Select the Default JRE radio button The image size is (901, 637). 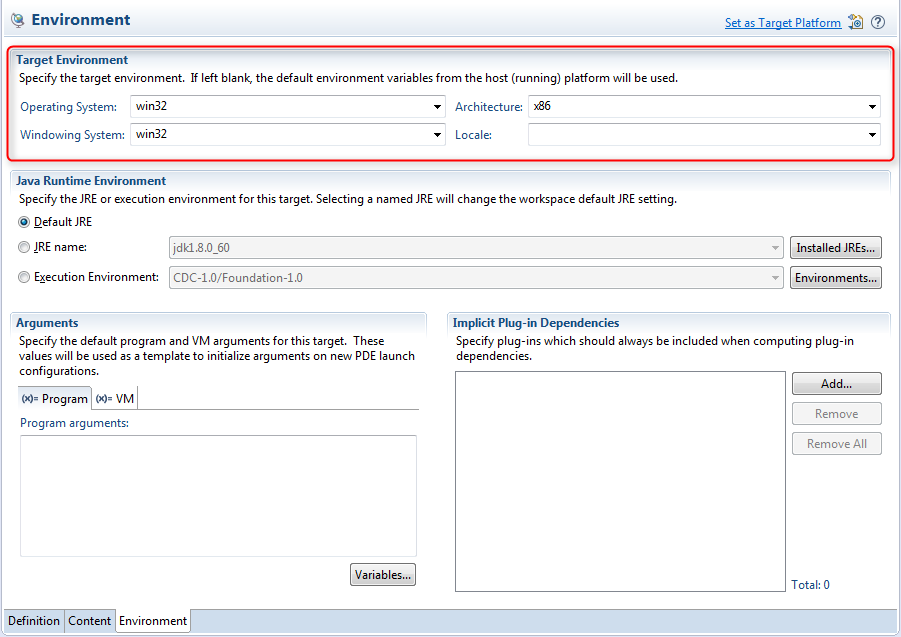coord(24,222)
